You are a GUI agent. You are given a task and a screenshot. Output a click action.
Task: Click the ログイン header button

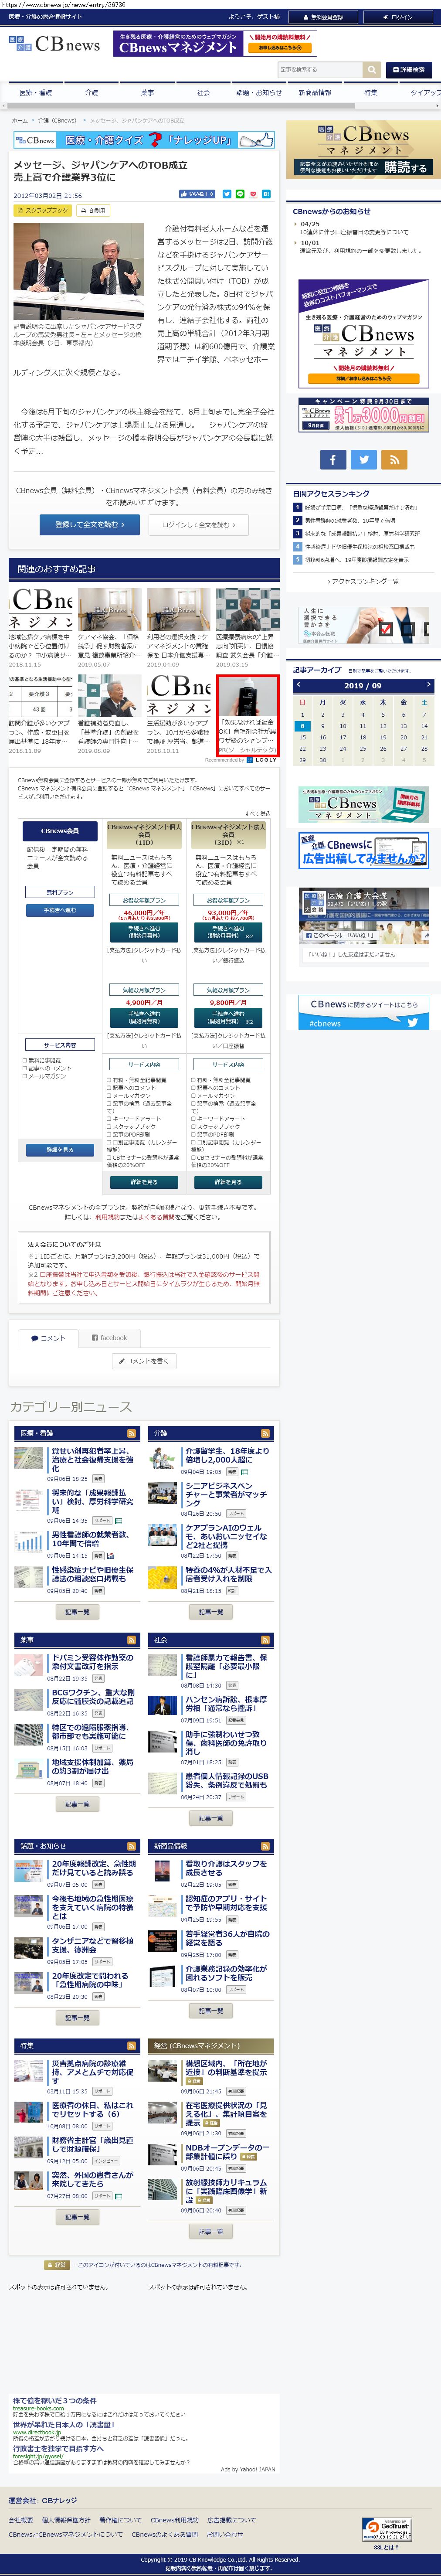pyautogui.click(x=398, y=17)
